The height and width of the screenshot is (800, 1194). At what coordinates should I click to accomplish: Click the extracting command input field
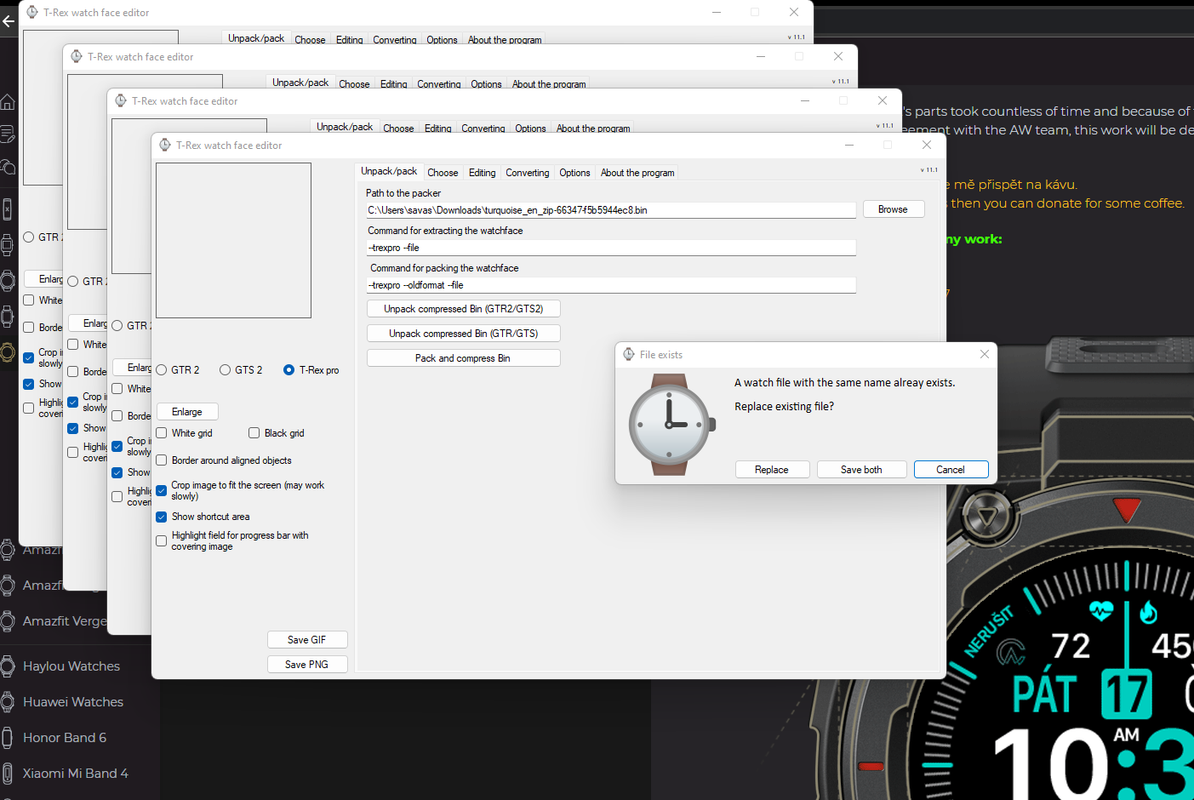click(x=611, y=247)
